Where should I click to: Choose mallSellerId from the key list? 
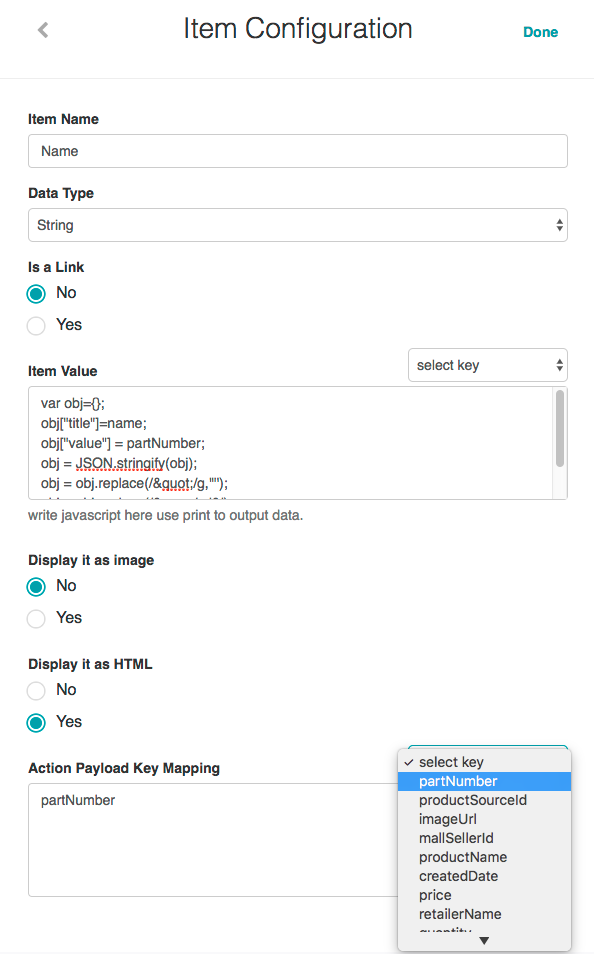coord(484,838)
